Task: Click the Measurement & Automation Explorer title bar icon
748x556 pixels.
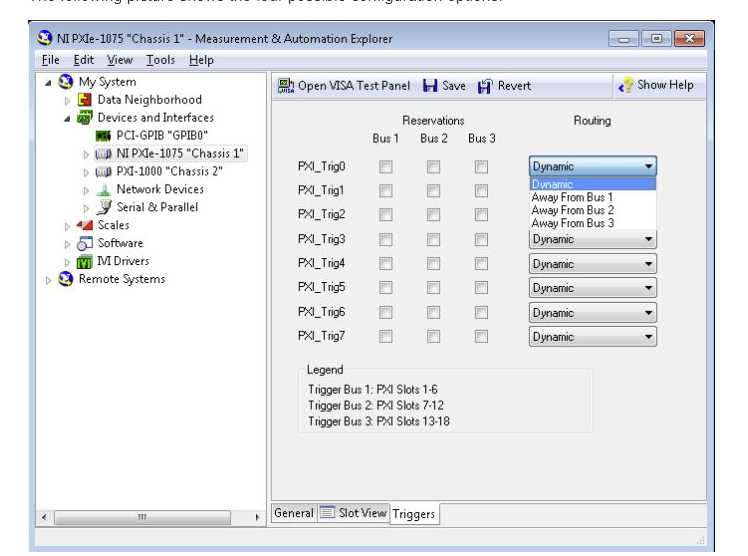Action: pos(44,38)
